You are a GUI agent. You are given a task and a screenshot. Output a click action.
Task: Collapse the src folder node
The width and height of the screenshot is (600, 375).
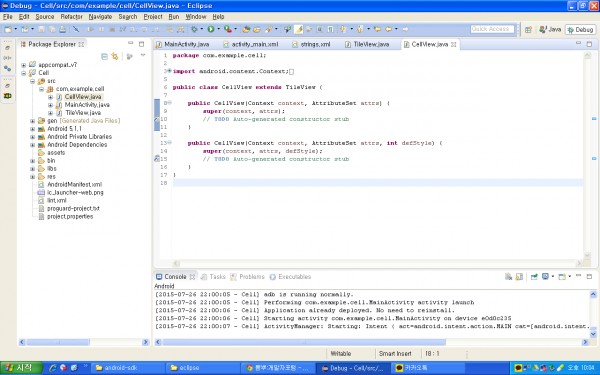pos(33,81)
